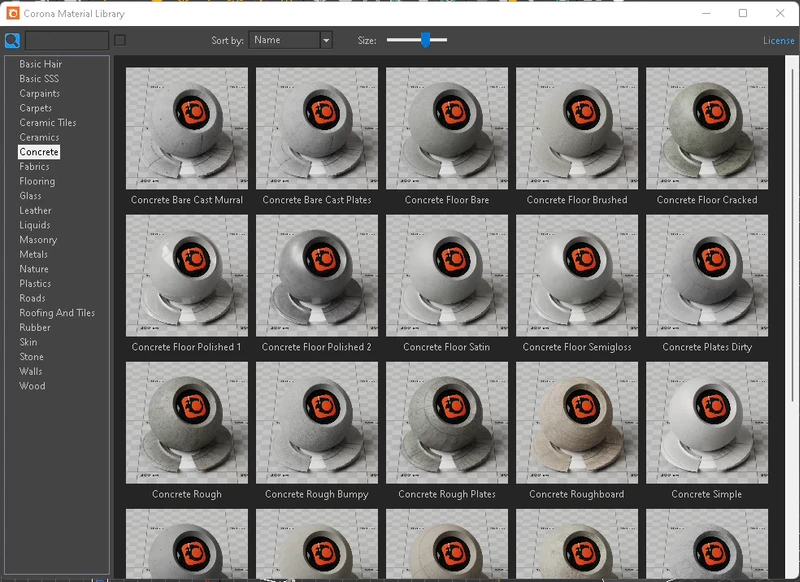Open the Liquids category
800x582 pixels.
35,225
